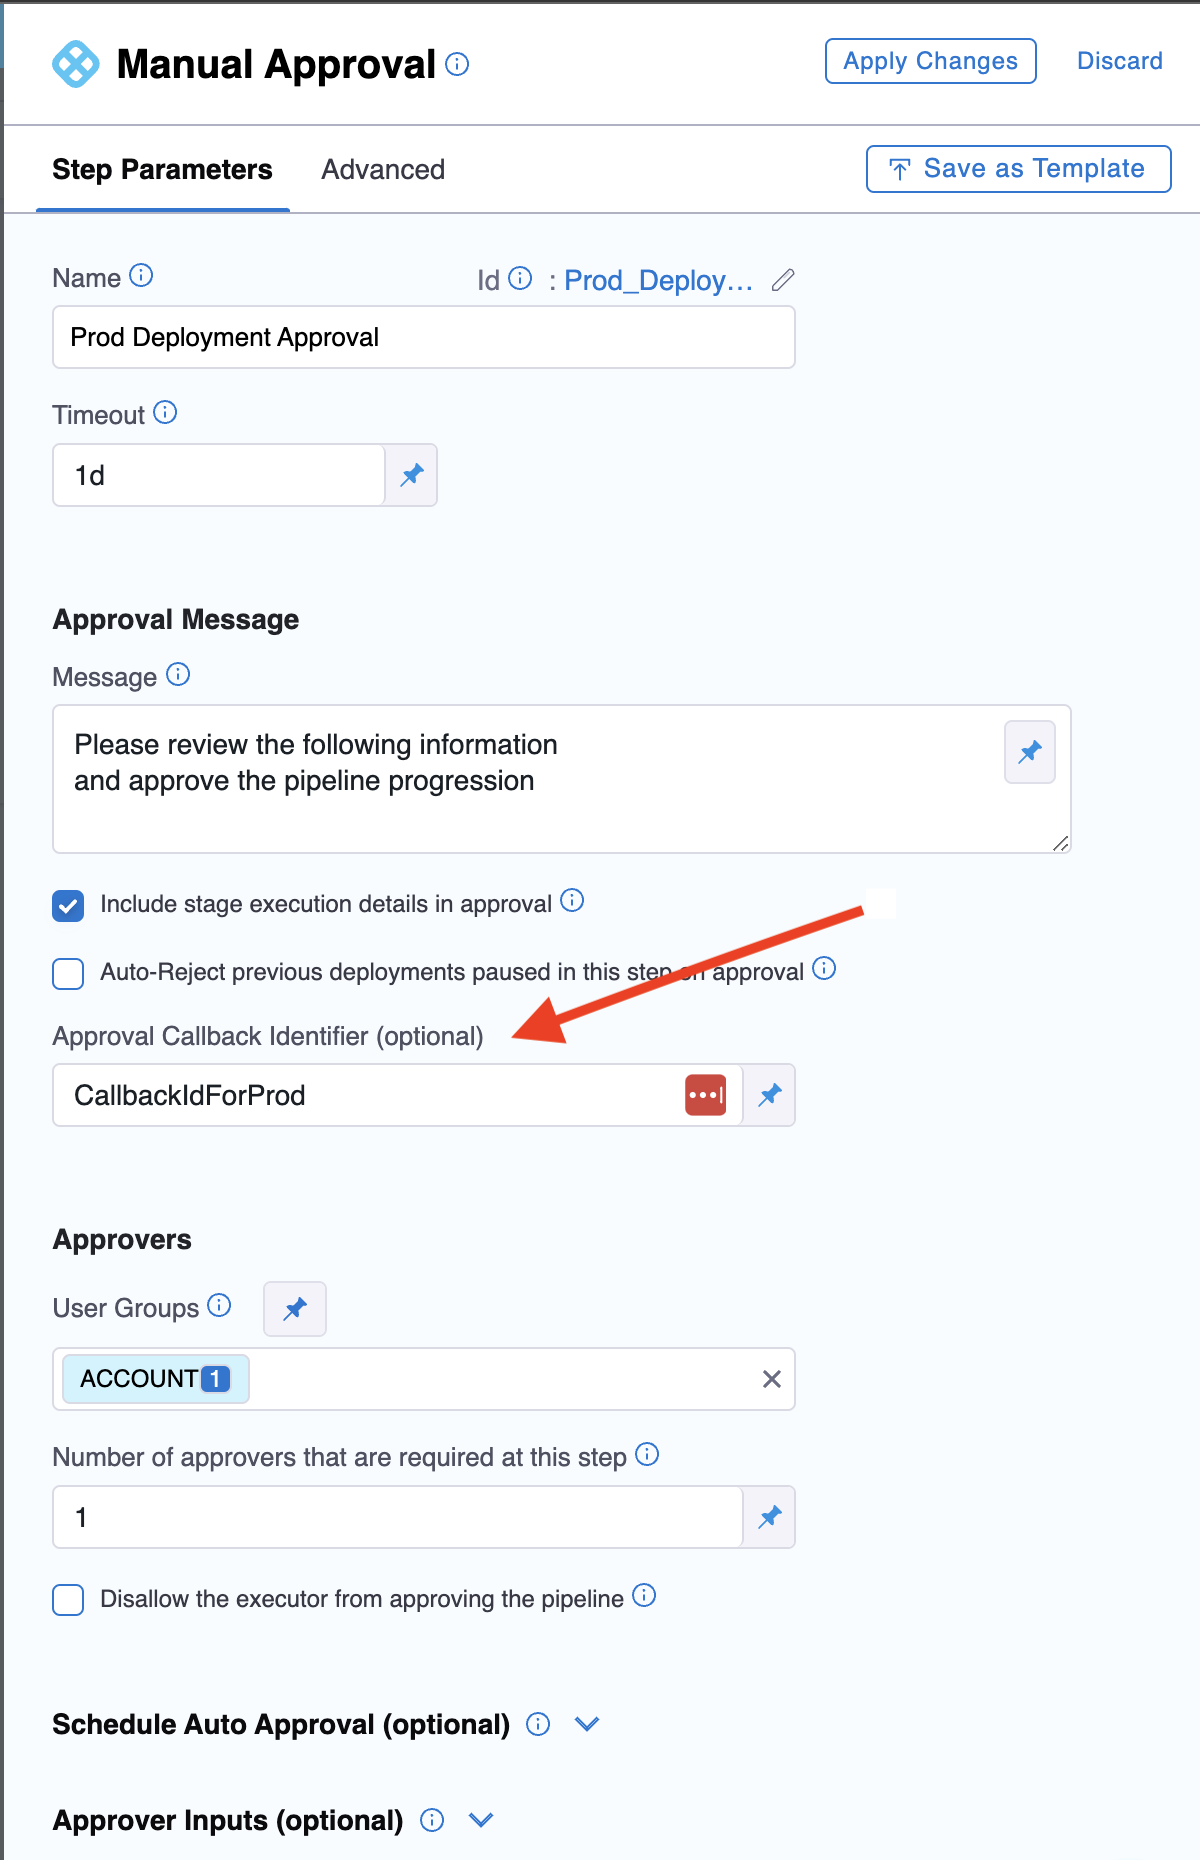This screenshot has height=1860, width=1200.
Task: Switch to the Advanced tab
Action: pos(383,170)
